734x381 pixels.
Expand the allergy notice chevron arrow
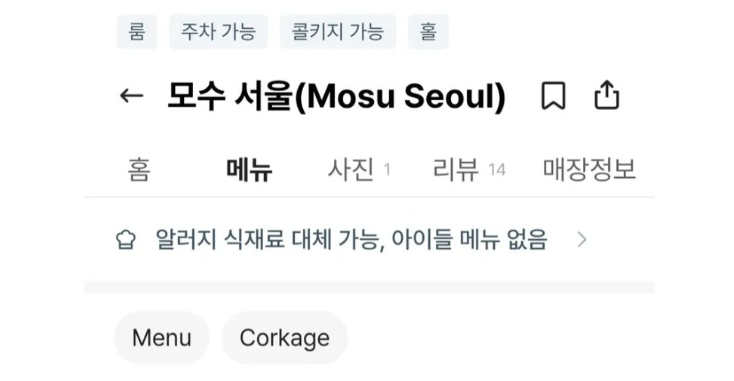pyautogui.click(x=582, y=240)
